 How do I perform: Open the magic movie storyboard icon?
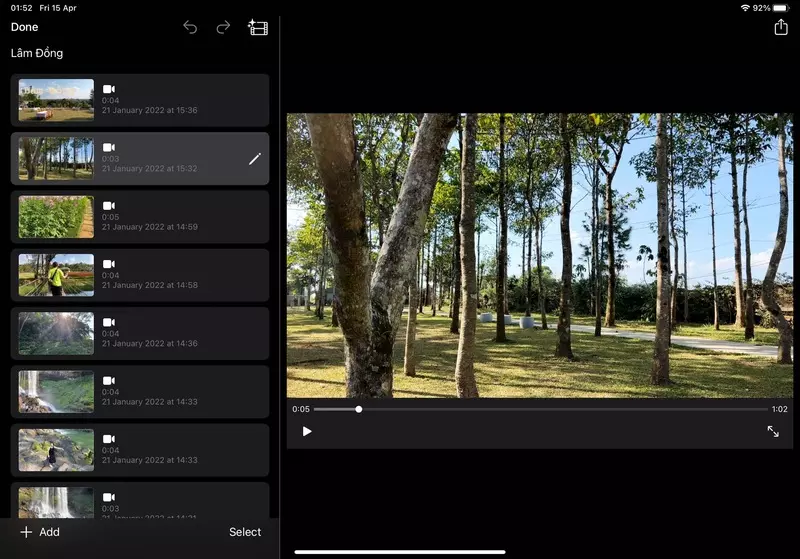(258, 27)
